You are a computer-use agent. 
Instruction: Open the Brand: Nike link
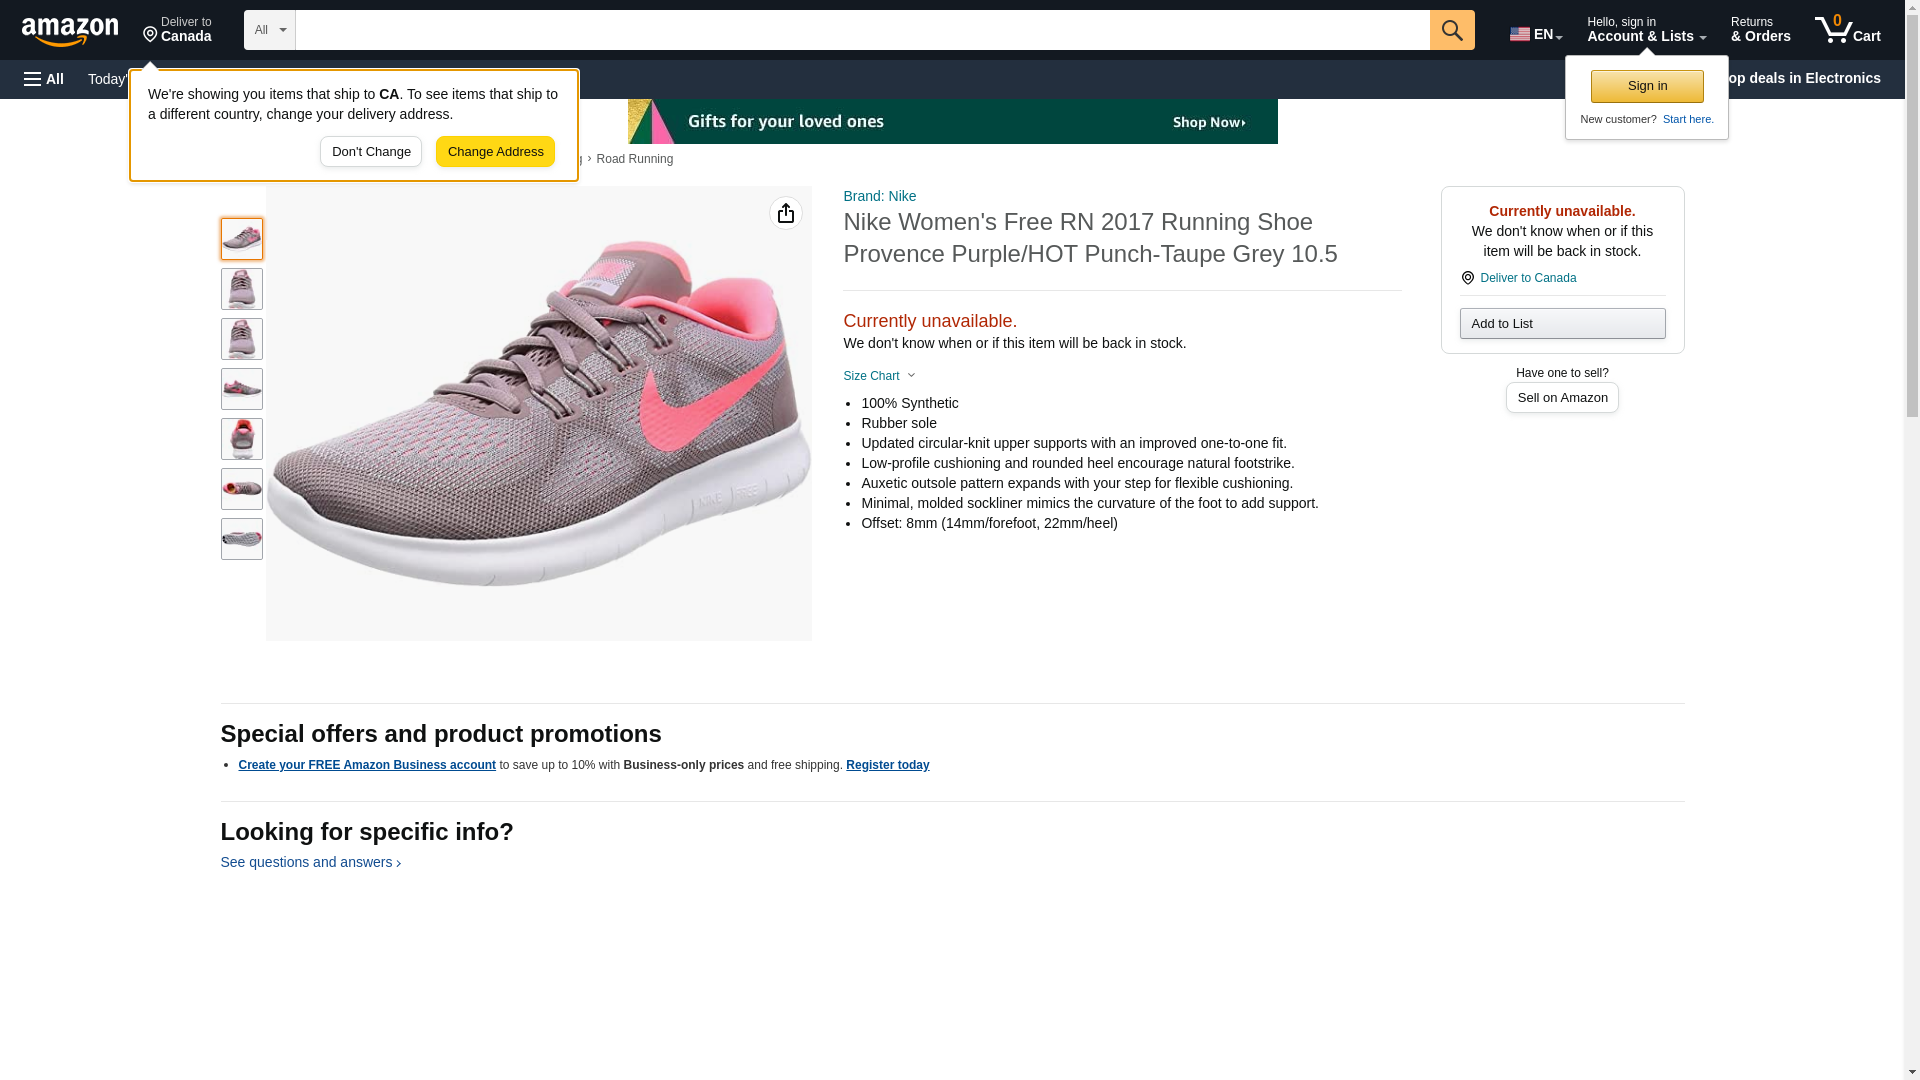coord(879,196)
